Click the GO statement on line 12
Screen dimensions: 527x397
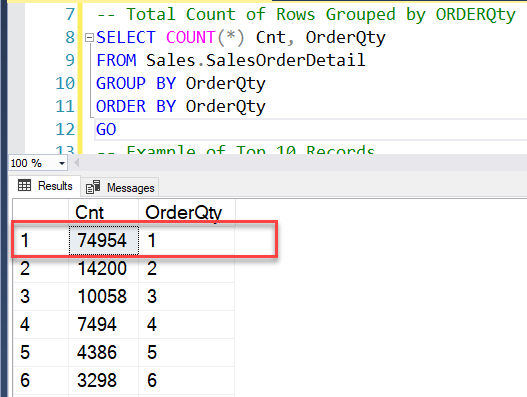(106, 129)
